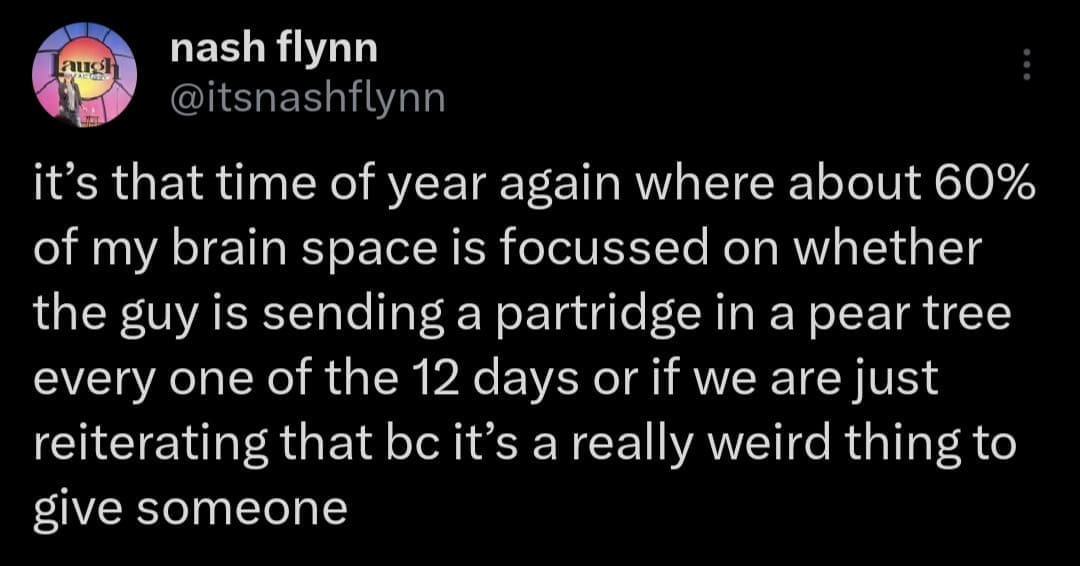Visit the @itsnashflynn handle link
1080x566 pixels.
[x=307, y=97]
